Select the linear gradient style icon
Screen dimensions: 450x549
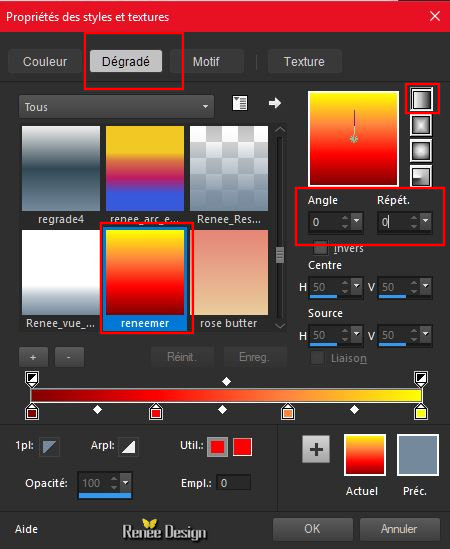(x=421, y=99)
